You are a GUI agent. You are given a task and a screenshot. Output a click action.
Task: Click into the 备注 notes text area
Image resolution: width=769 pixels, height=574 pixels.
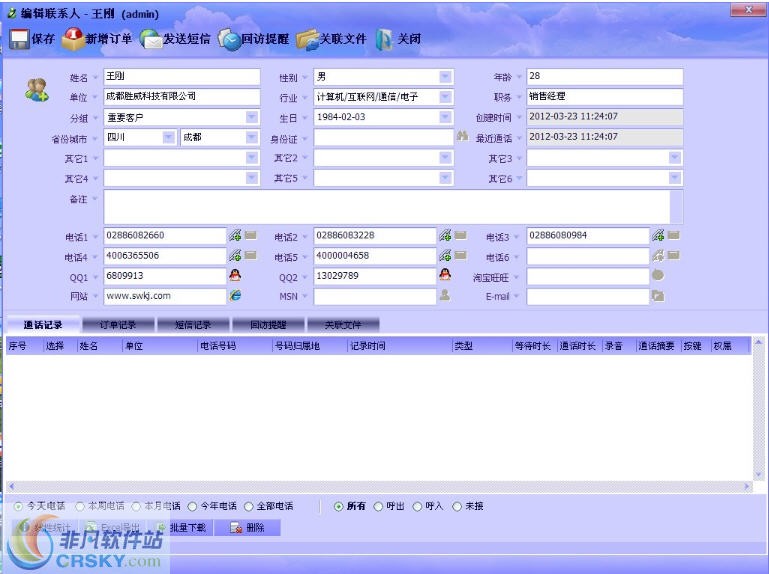(387, 207)
